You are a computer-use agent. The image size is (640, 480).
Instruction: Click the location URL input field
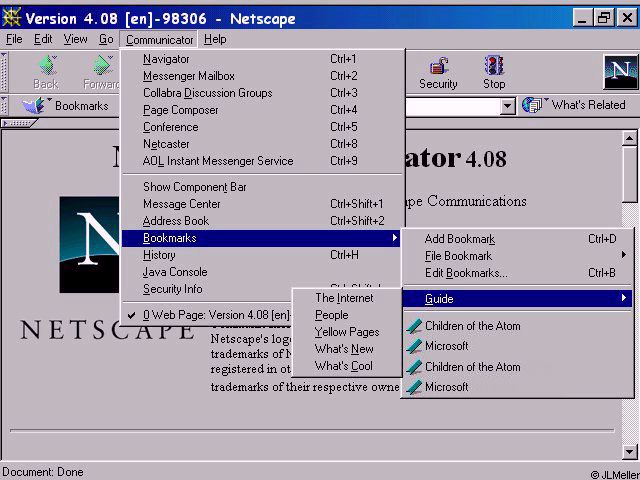coord(453,107)
